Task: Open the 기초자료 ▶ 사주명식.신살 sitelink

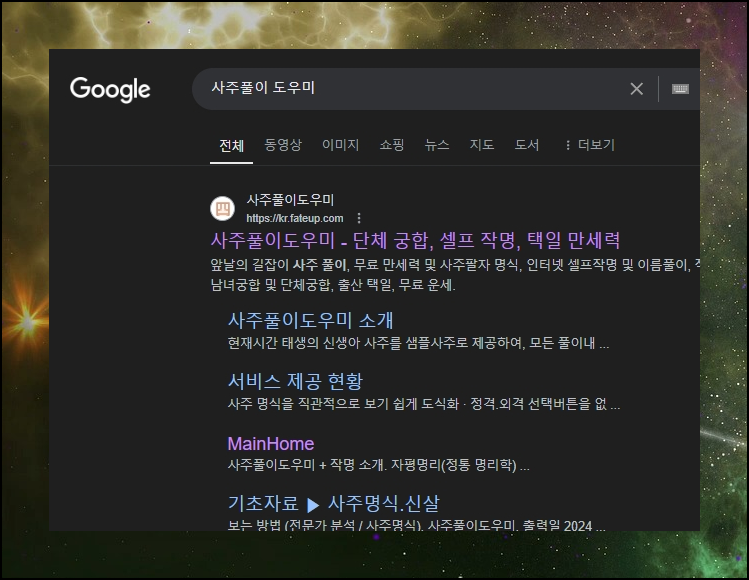Action: pyautogui.click(x=333, y=503)
